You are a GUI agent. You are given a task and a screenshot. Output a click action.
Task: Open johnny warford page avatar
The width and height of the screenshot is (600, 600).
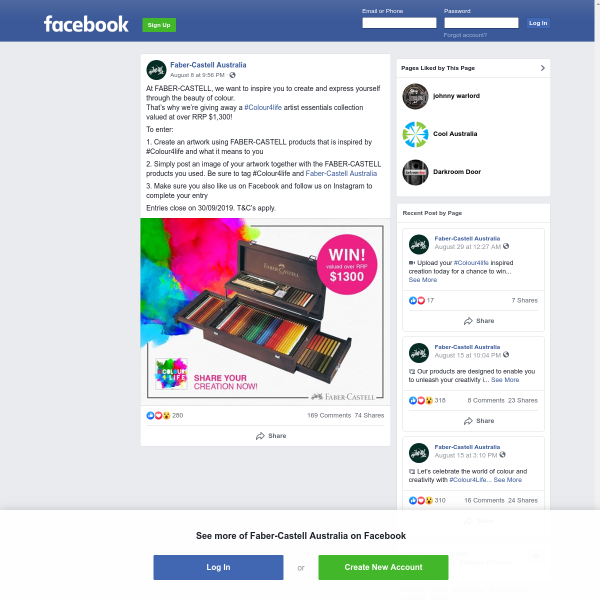tap(415, 96)
